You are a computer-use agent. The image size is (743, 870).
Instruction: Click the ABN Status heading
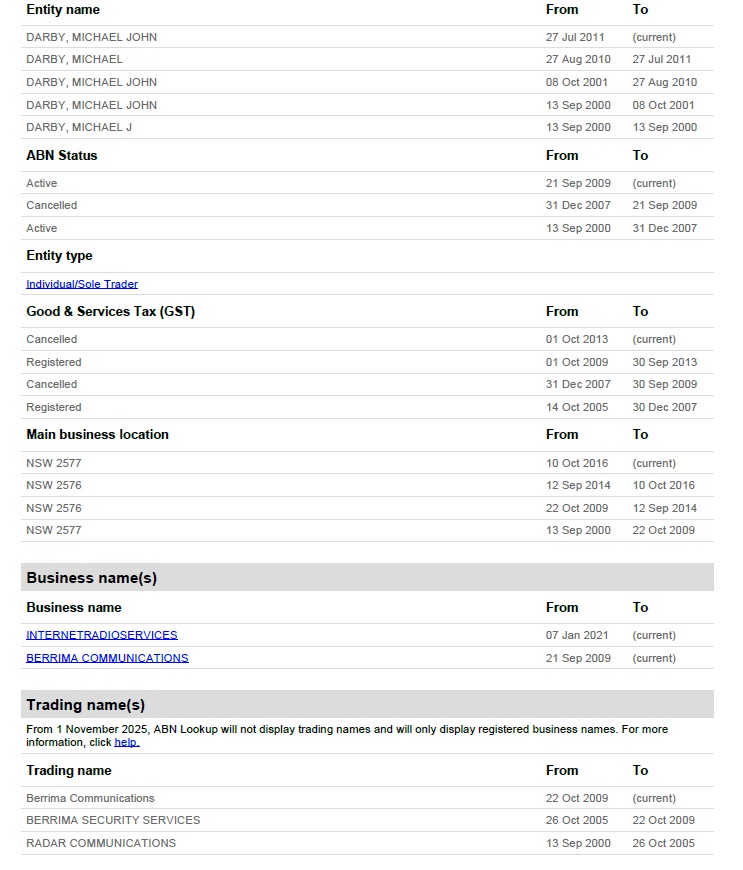tap(62, 155)
